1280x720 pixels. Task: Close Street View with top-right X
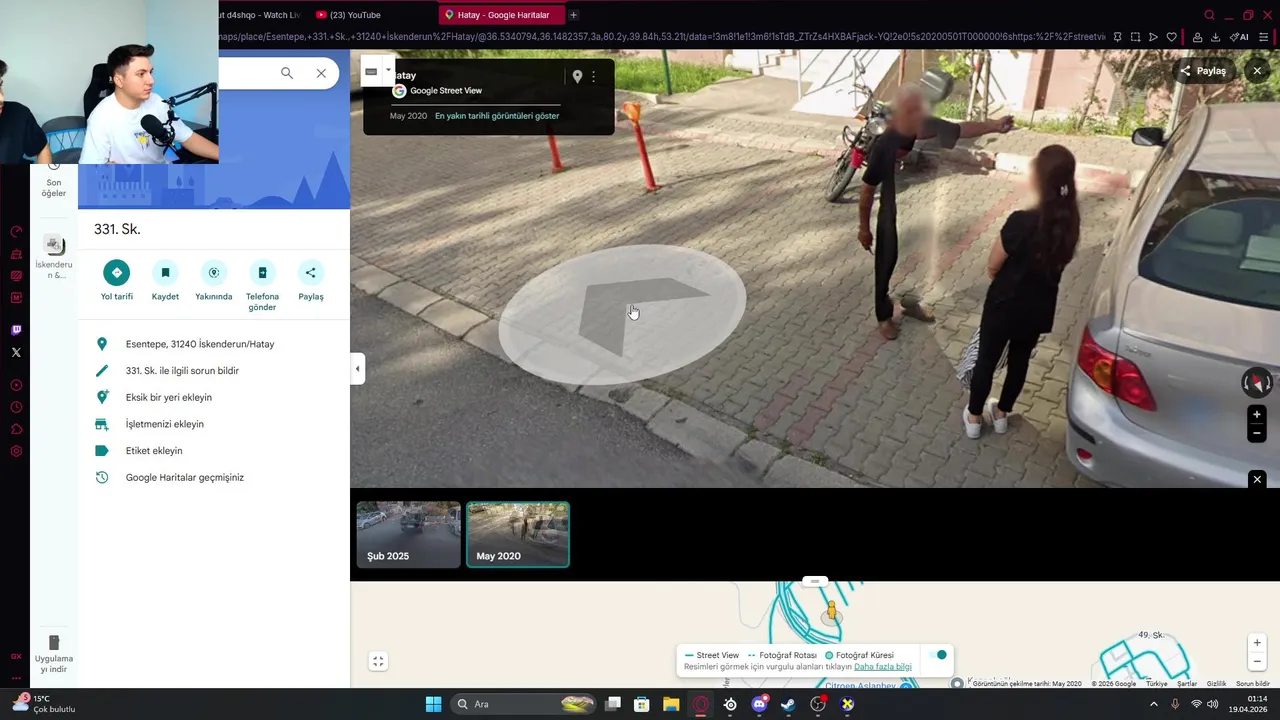pos(1257,71)
